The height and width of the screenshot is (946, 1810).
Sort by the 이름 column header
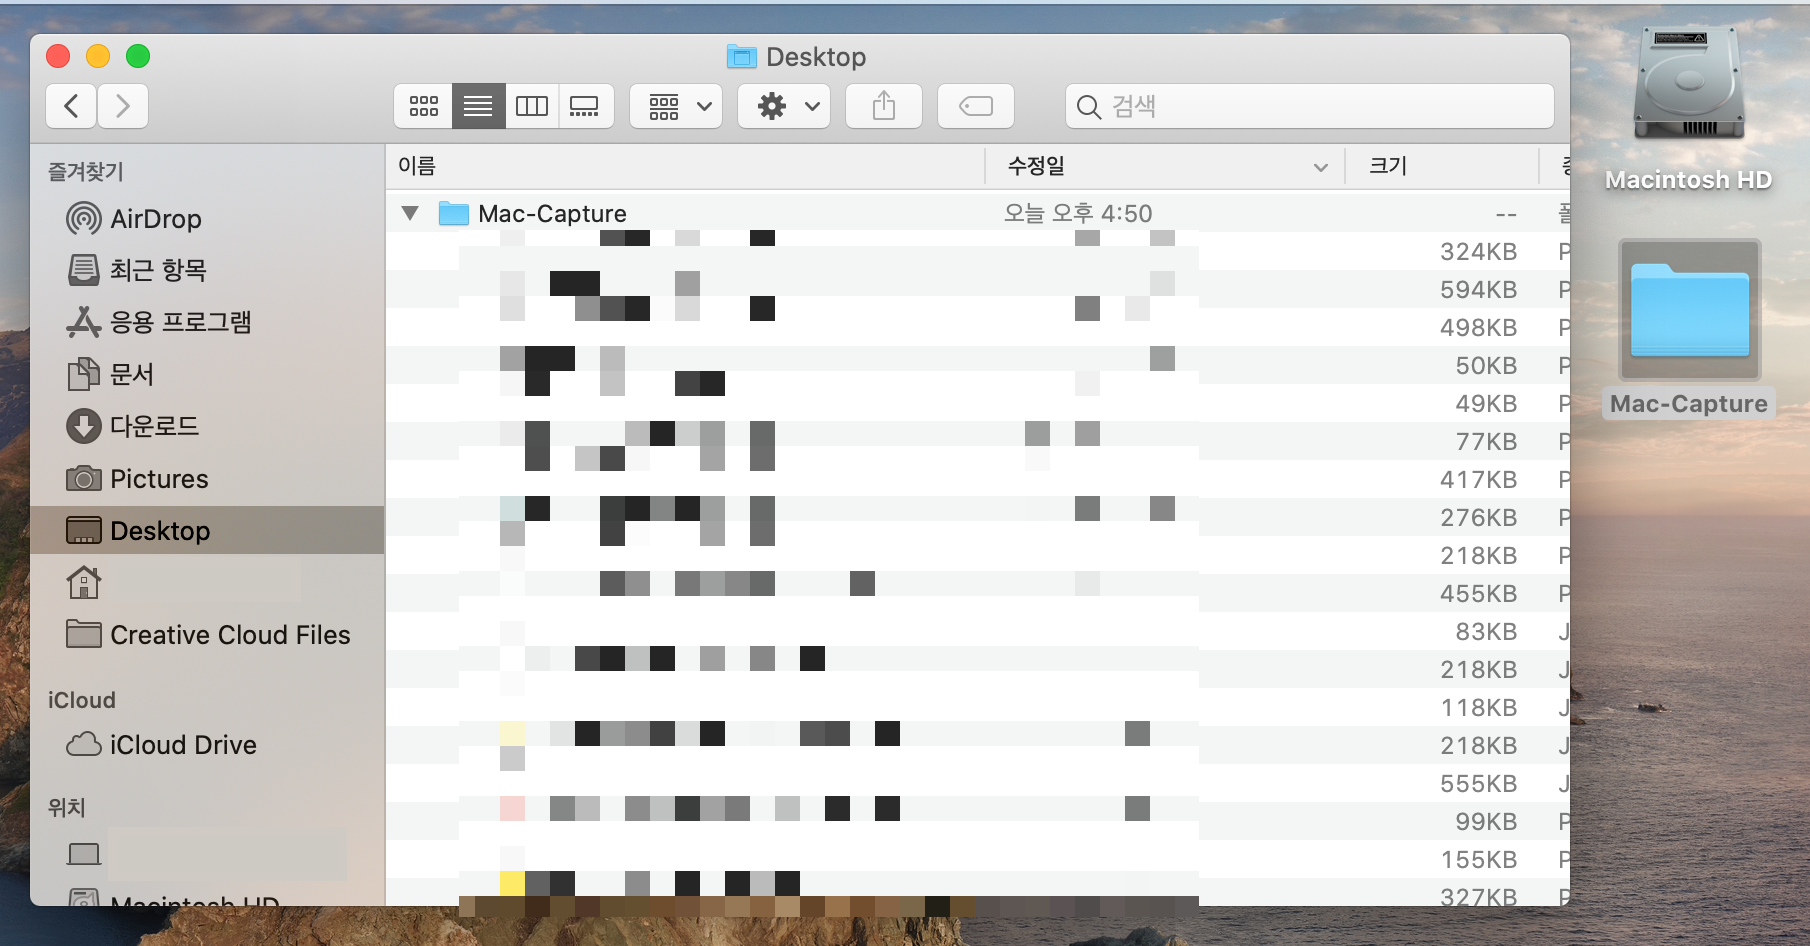point(685,166)
